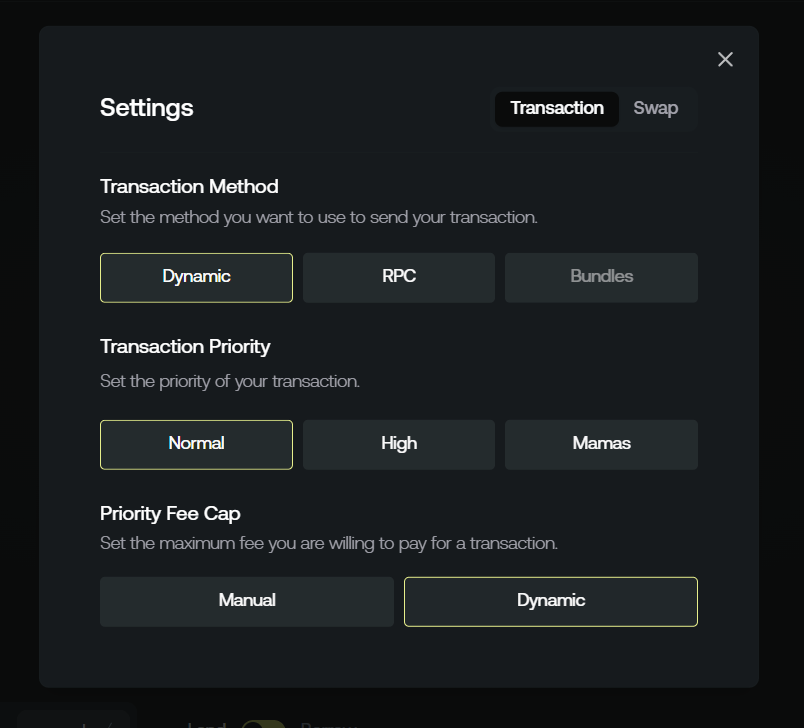The image size is (804, 728).
Task: Choose Manual for Priority Fee Cap
Action: click(247, 601)
